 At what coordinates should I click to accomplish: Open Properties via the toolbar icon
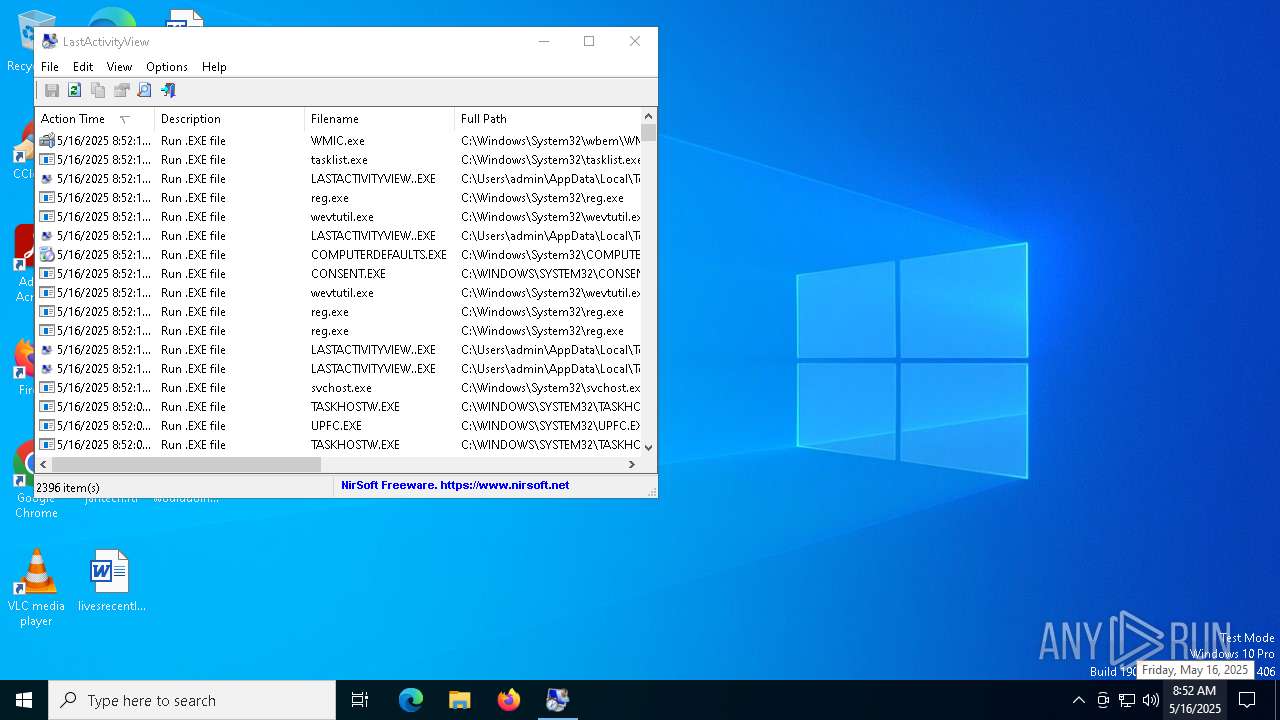[x=121, y=90]
